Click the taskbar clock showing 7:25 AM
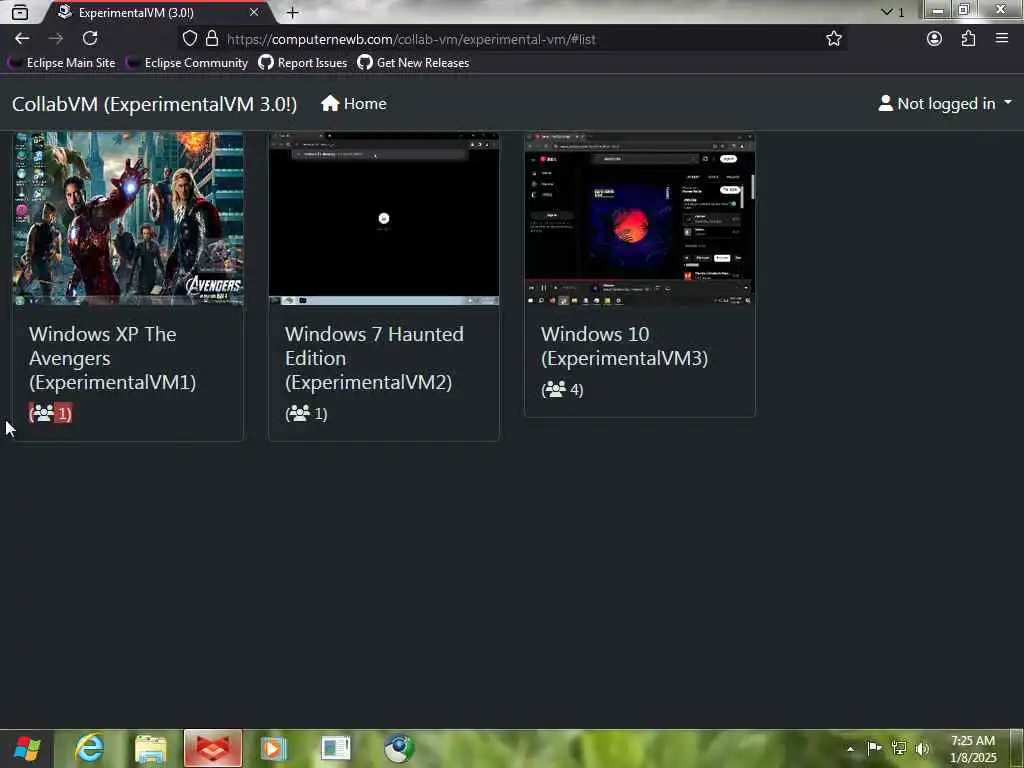Screen dimensions: 1024x768 tap(973, 749)
